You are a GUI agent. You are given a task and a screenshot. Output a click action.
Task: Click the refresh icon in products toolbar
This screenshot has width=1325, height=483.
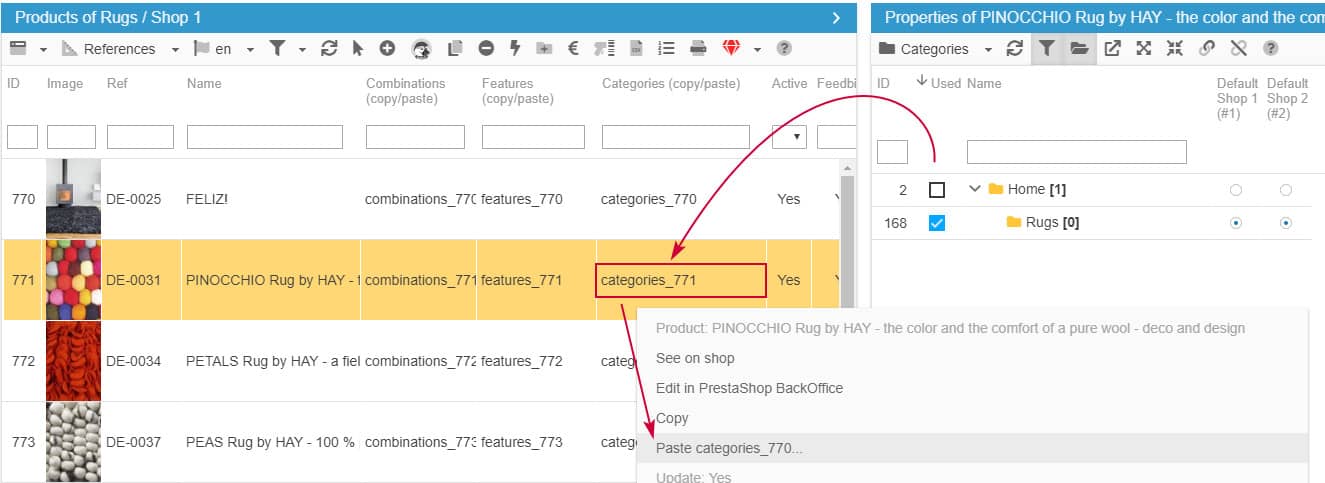pyautogui.click(x=329, y=48)
